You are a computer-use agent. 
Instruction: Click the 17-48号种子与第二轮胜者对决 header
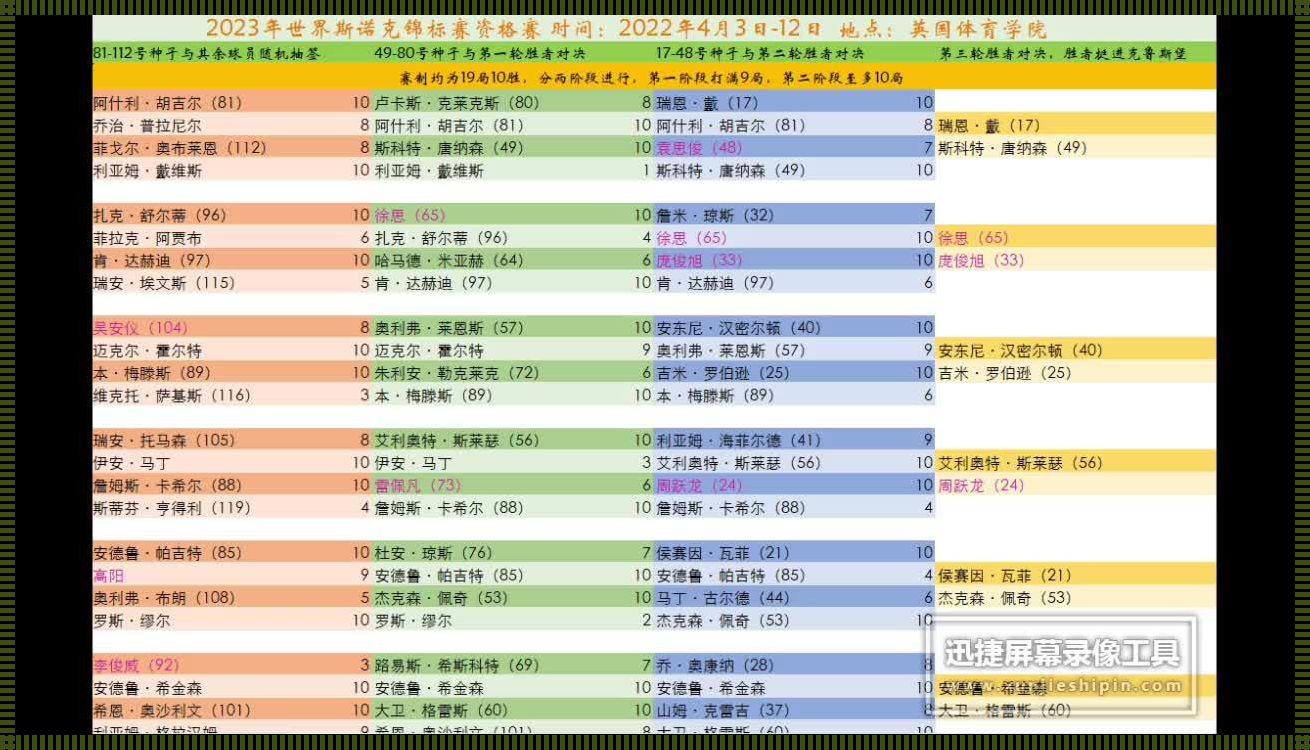760,54
